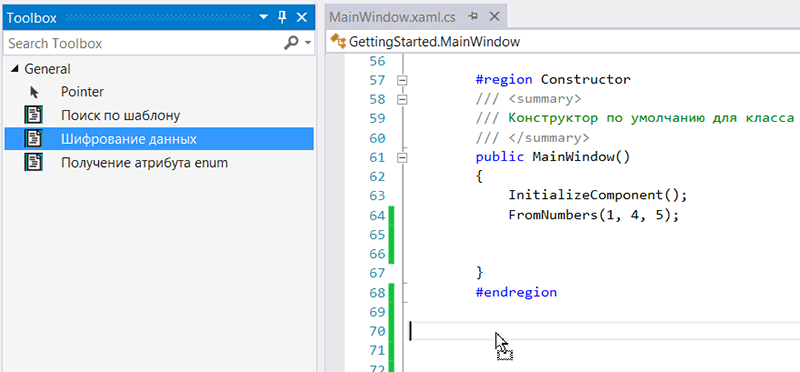Open the GettingStarted.MainWindow class dropdown

[562, 41]
